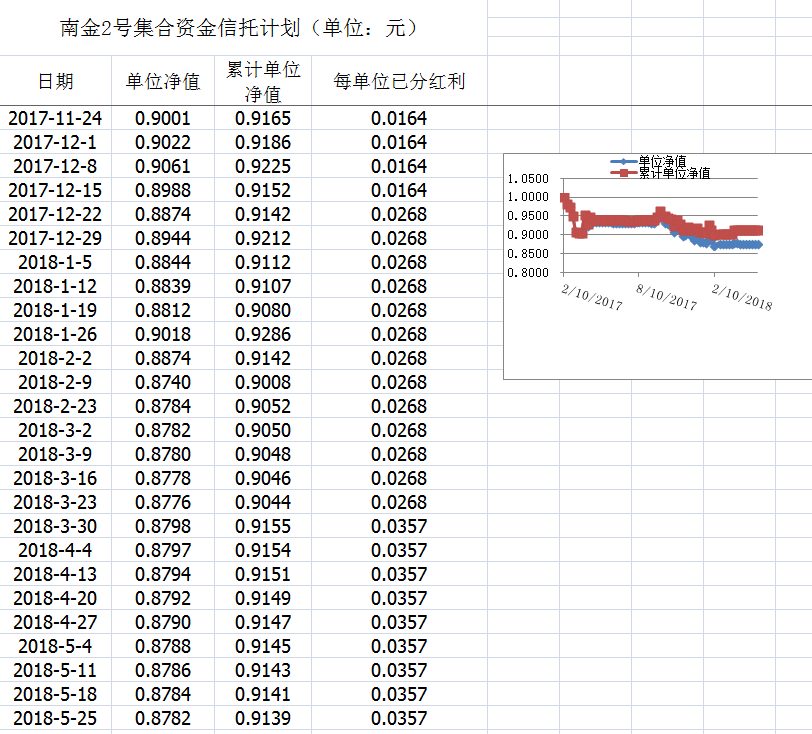Select the 每单位已分红利 header cell
Viewport: 812px width, 734px height.
399,81
